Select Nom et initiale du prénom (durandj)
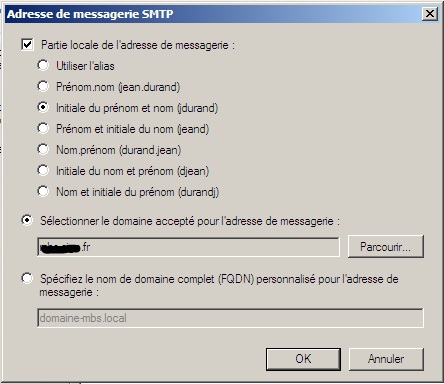 [x=43, y=191]
